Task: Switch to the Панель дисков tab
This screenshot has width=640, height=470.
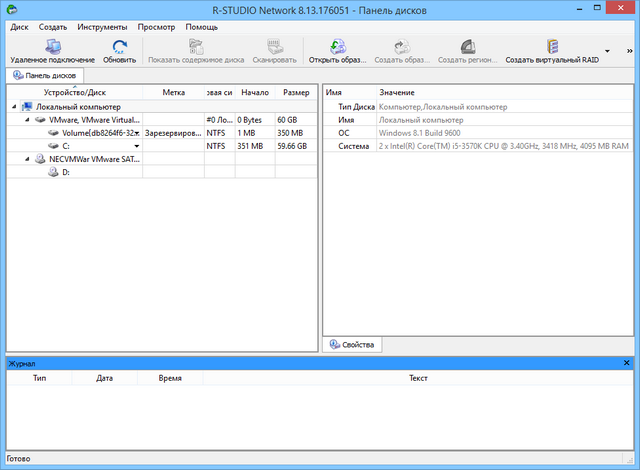Action: (46, 75)
